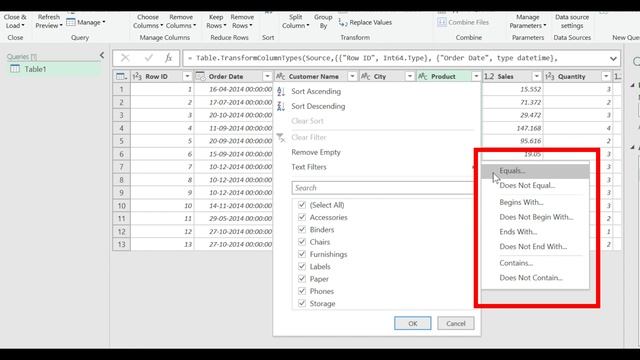Open the Close & Load dropdown
Image resolution: width=640 pixels, height=360 pixels.
15,21
